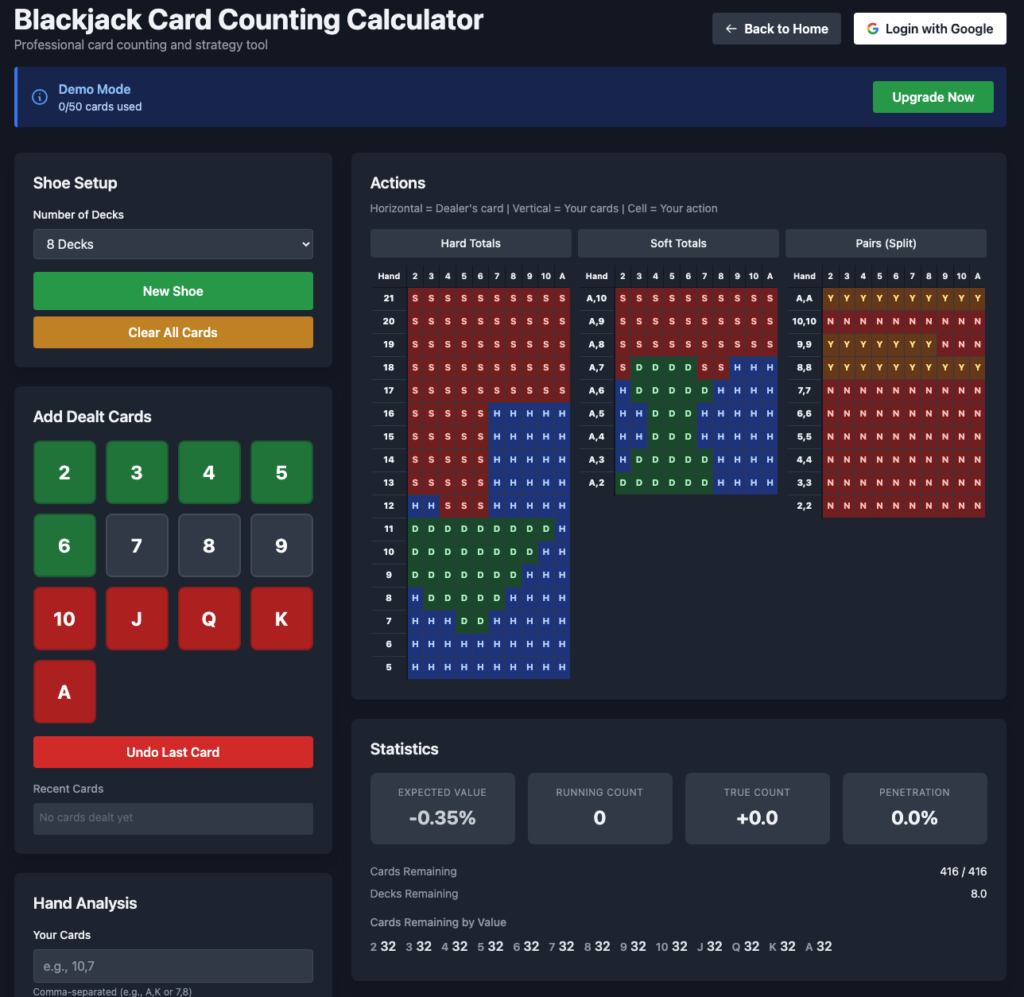Screen dimensions: 1024x997
Task: Add a dealt Ace card
Action: [x=65, y=691]
